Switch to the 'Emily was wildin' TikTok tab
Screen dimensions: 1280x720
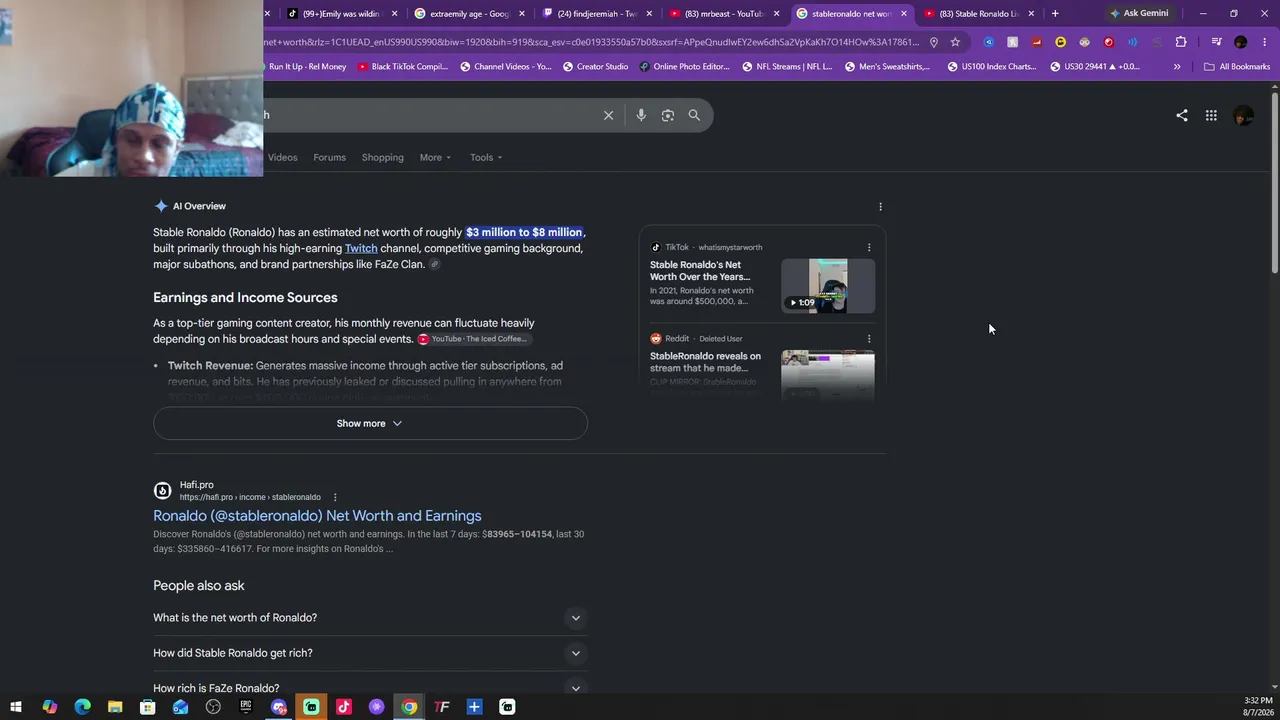342,14
